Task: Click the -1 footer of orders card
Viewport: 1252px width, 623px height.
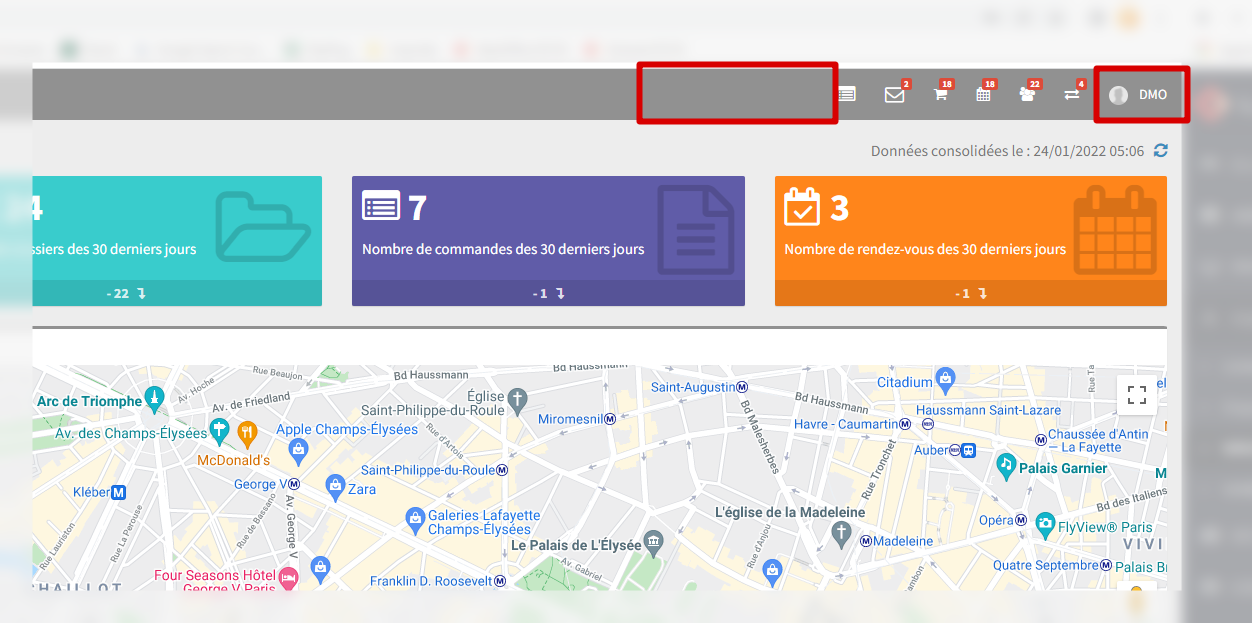Action: point(548,294)
